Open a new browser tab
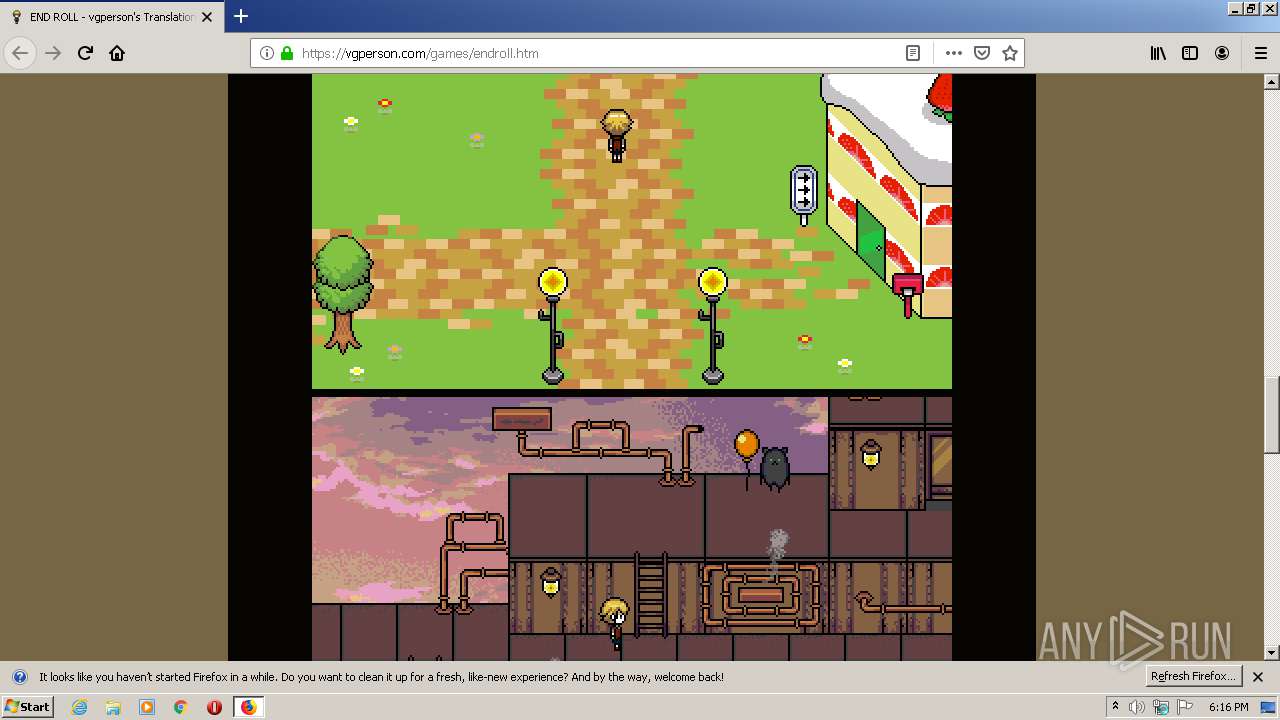1280x720 pixels. [241, 16]
